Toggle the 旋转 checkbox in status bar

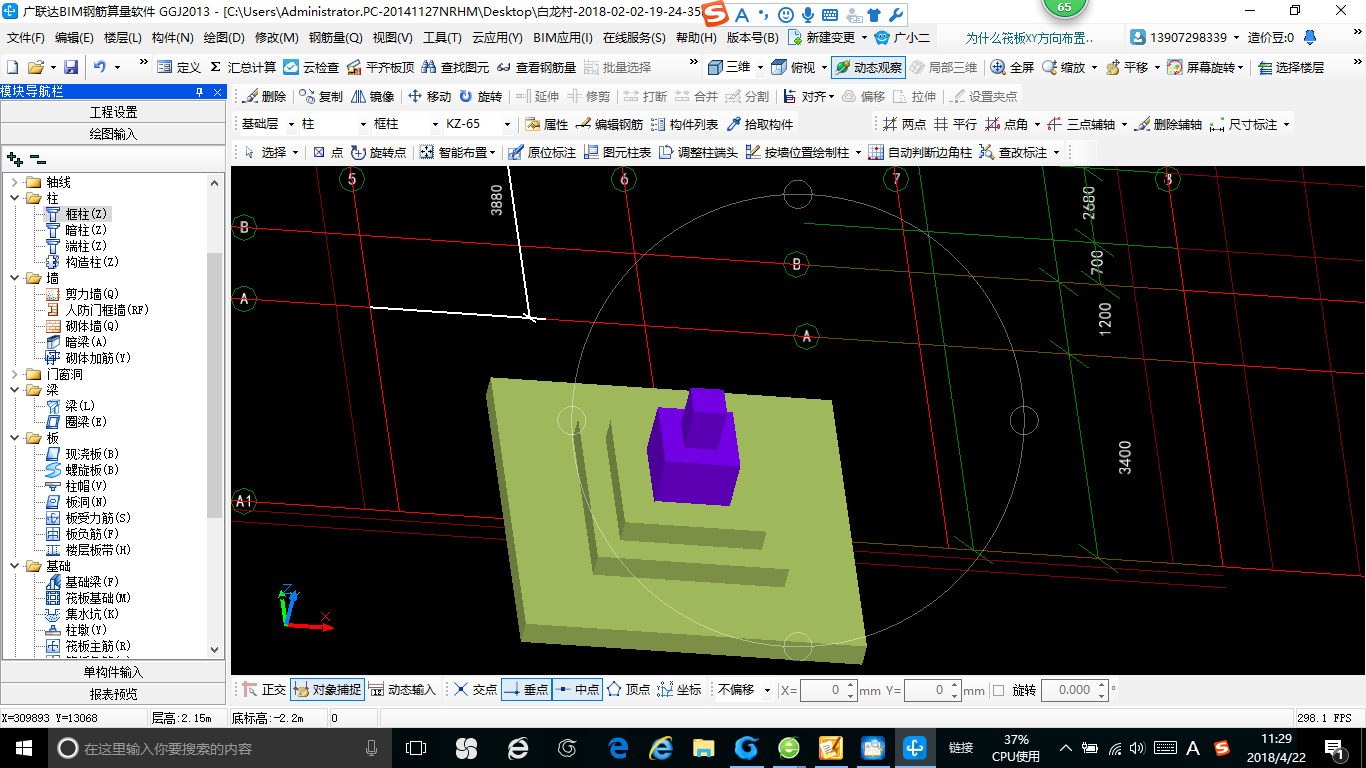[x=998, y=690]
